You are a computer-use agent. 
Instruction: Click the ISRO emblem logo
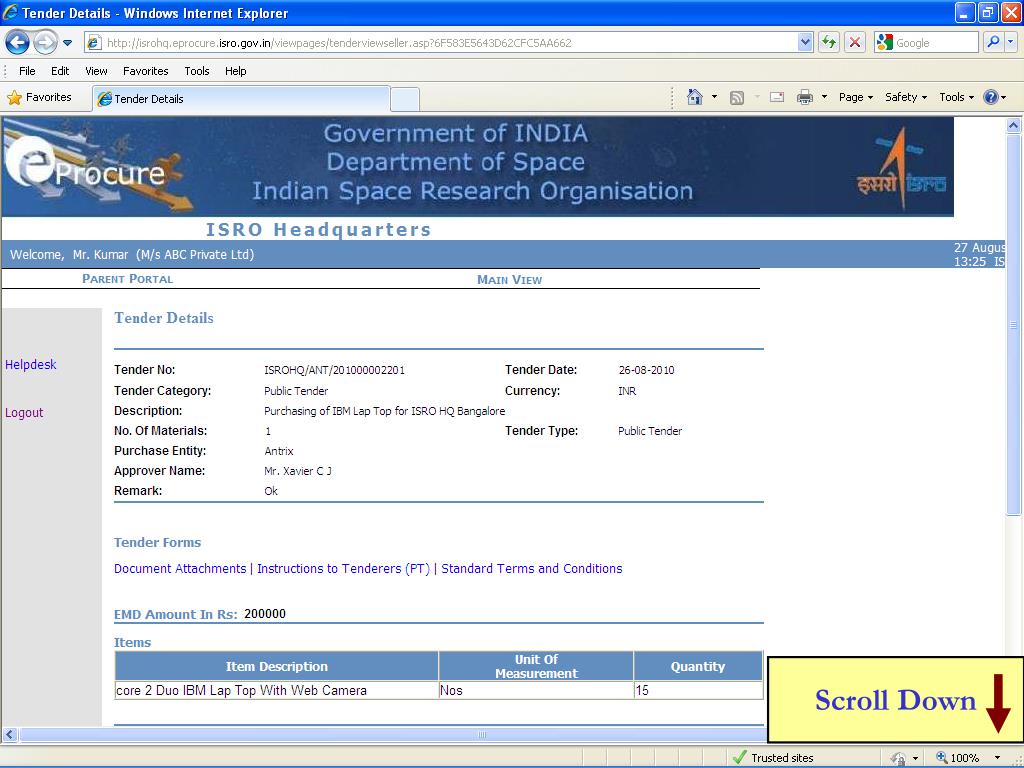pyautogui.click(x=902, y=168)
